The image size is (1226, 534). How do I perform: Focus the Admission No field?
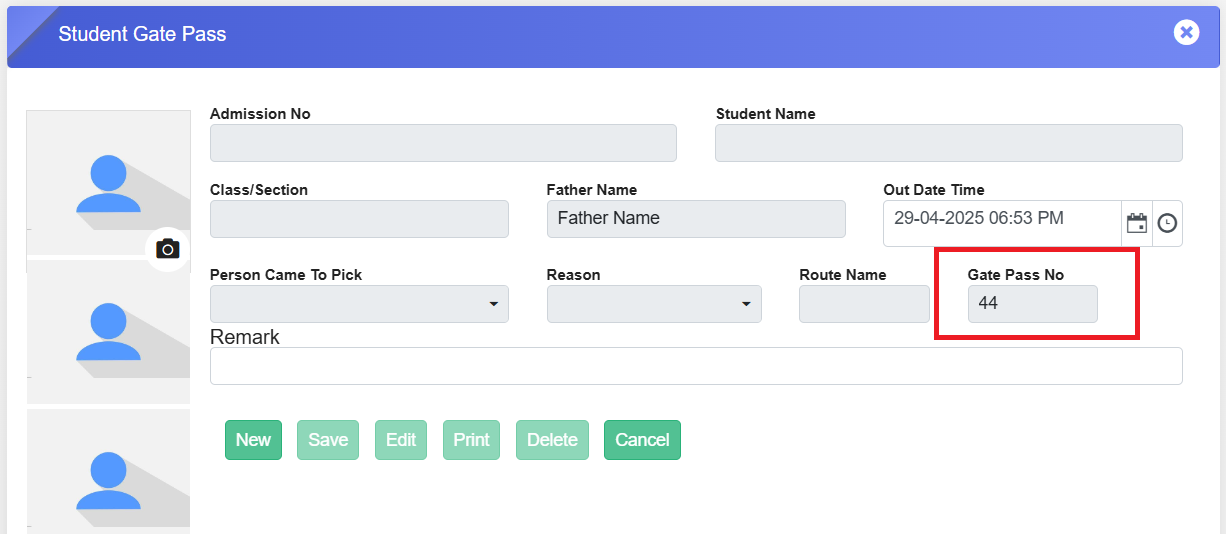(x=443, y=143)
